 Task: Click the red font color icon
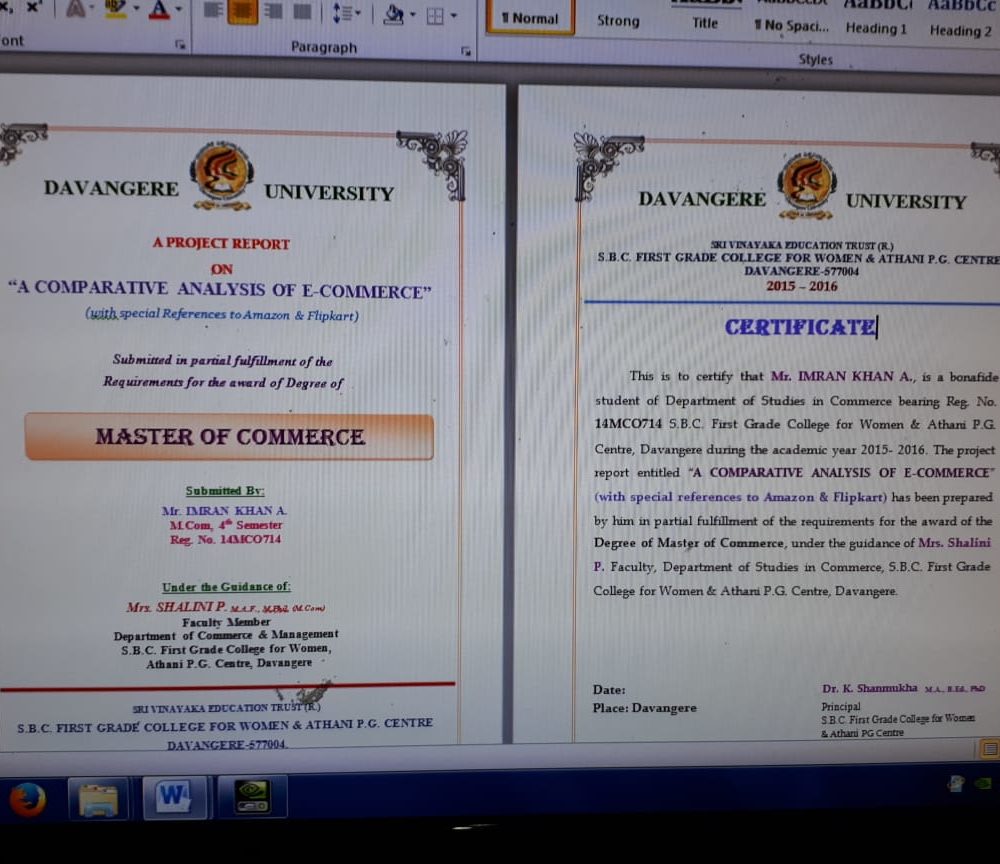159,11
